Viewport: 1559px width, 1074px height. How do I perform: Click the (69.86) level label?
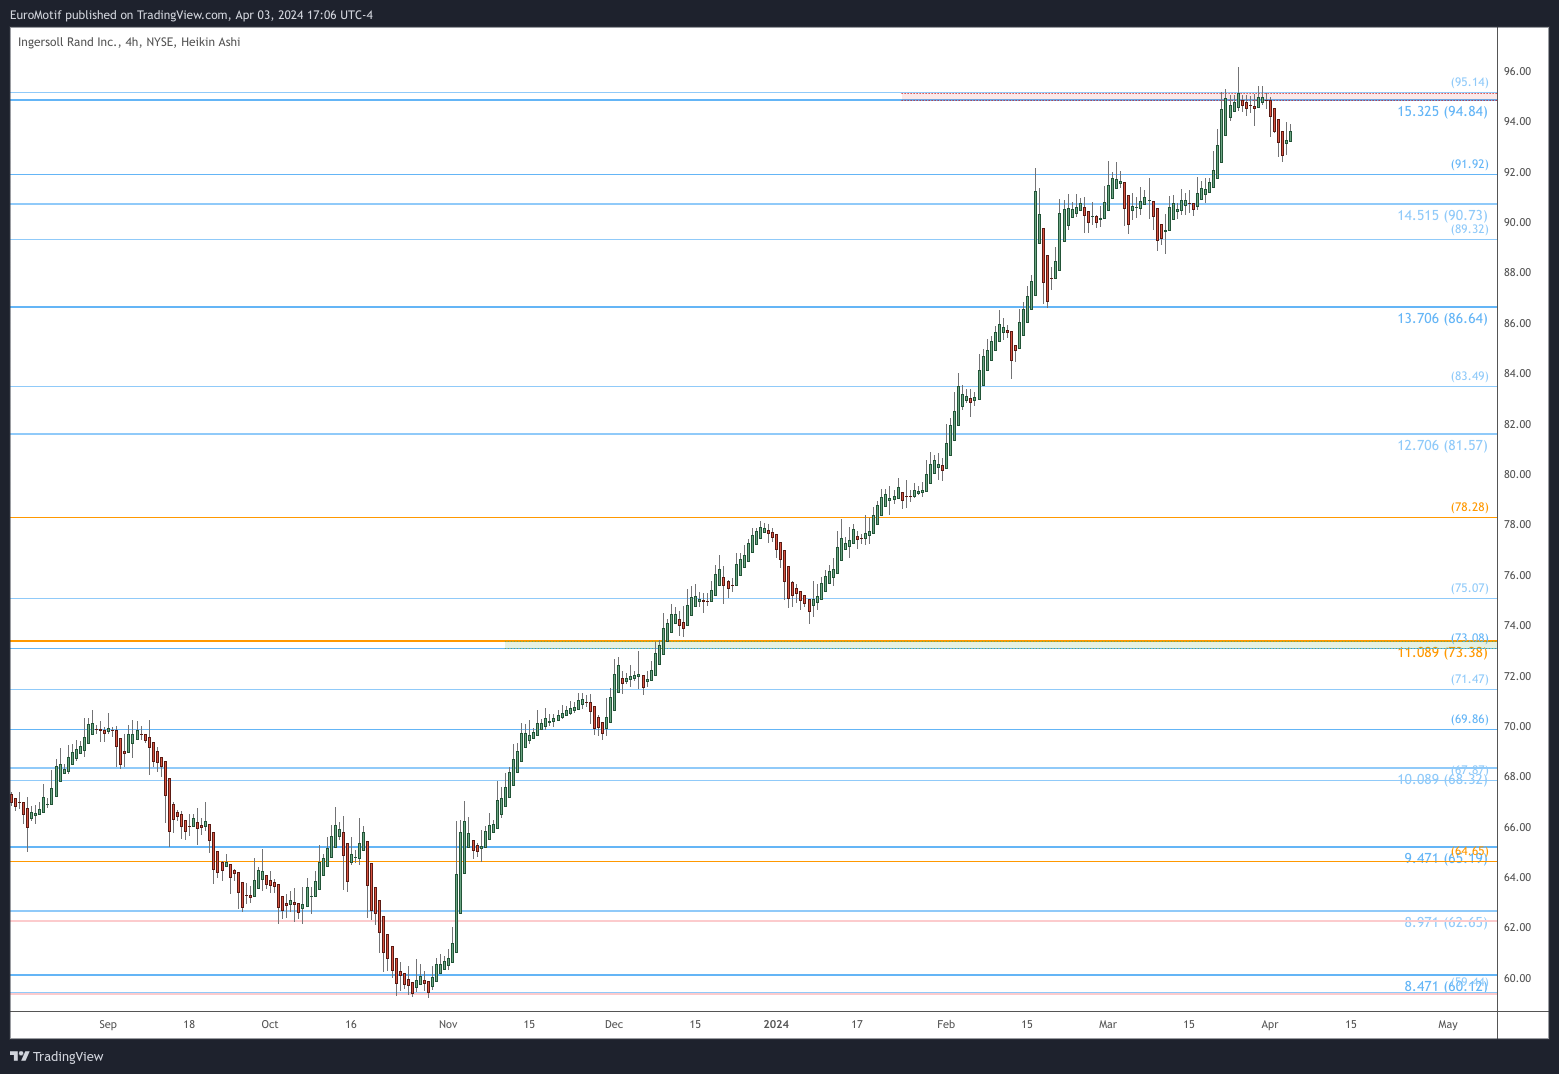1469,719
